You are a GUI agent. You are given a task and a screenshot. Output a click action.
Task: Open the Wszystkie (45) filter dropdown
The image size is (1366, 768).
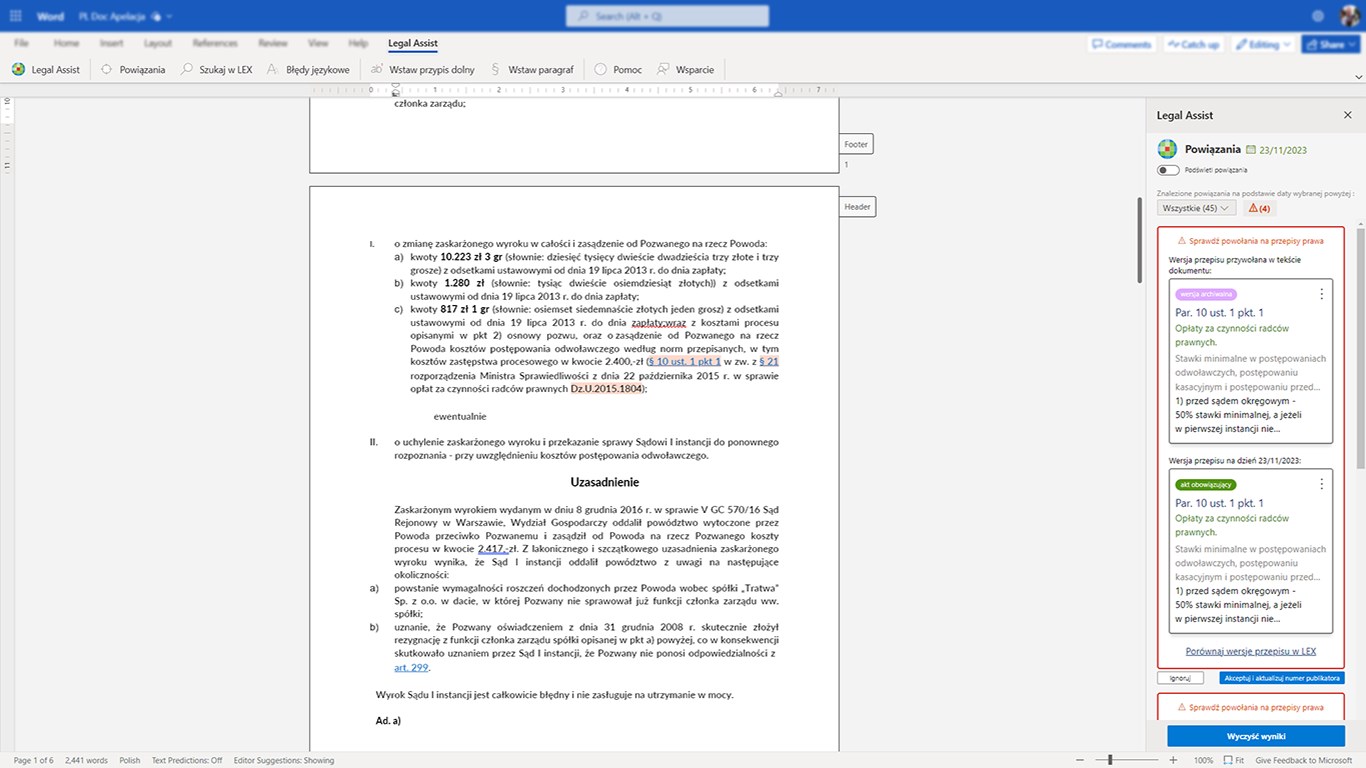click(1197, 208)
